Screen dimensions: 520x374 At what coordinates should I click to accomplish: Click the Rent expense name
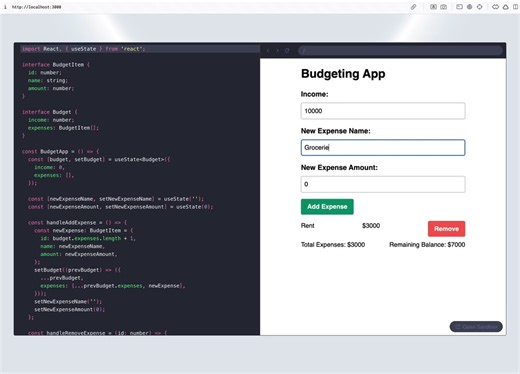tap(307, 226)
